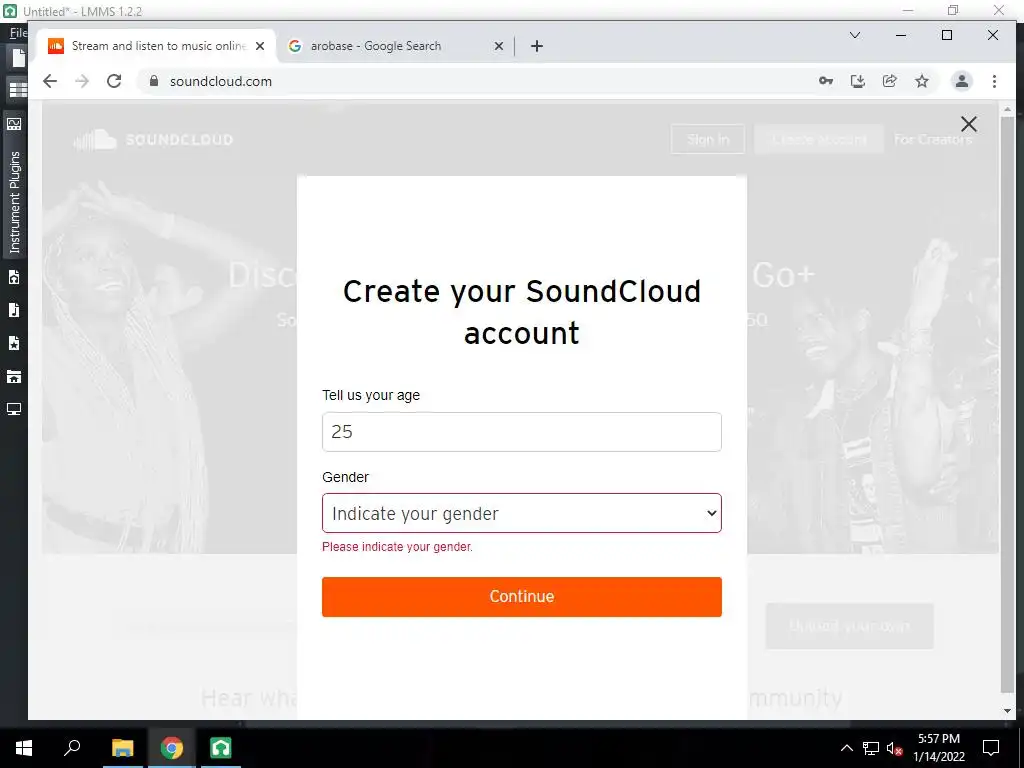Switch to the SoundCloud tab

click(157, 46)
